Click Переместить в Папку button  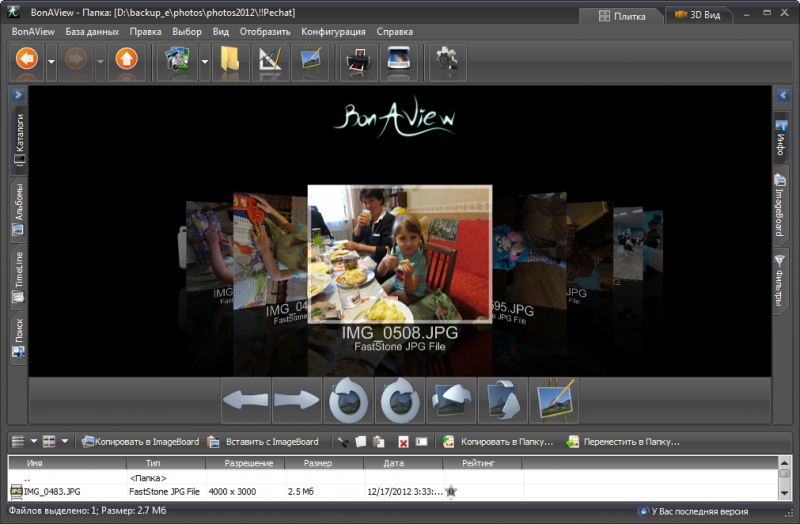623,441
